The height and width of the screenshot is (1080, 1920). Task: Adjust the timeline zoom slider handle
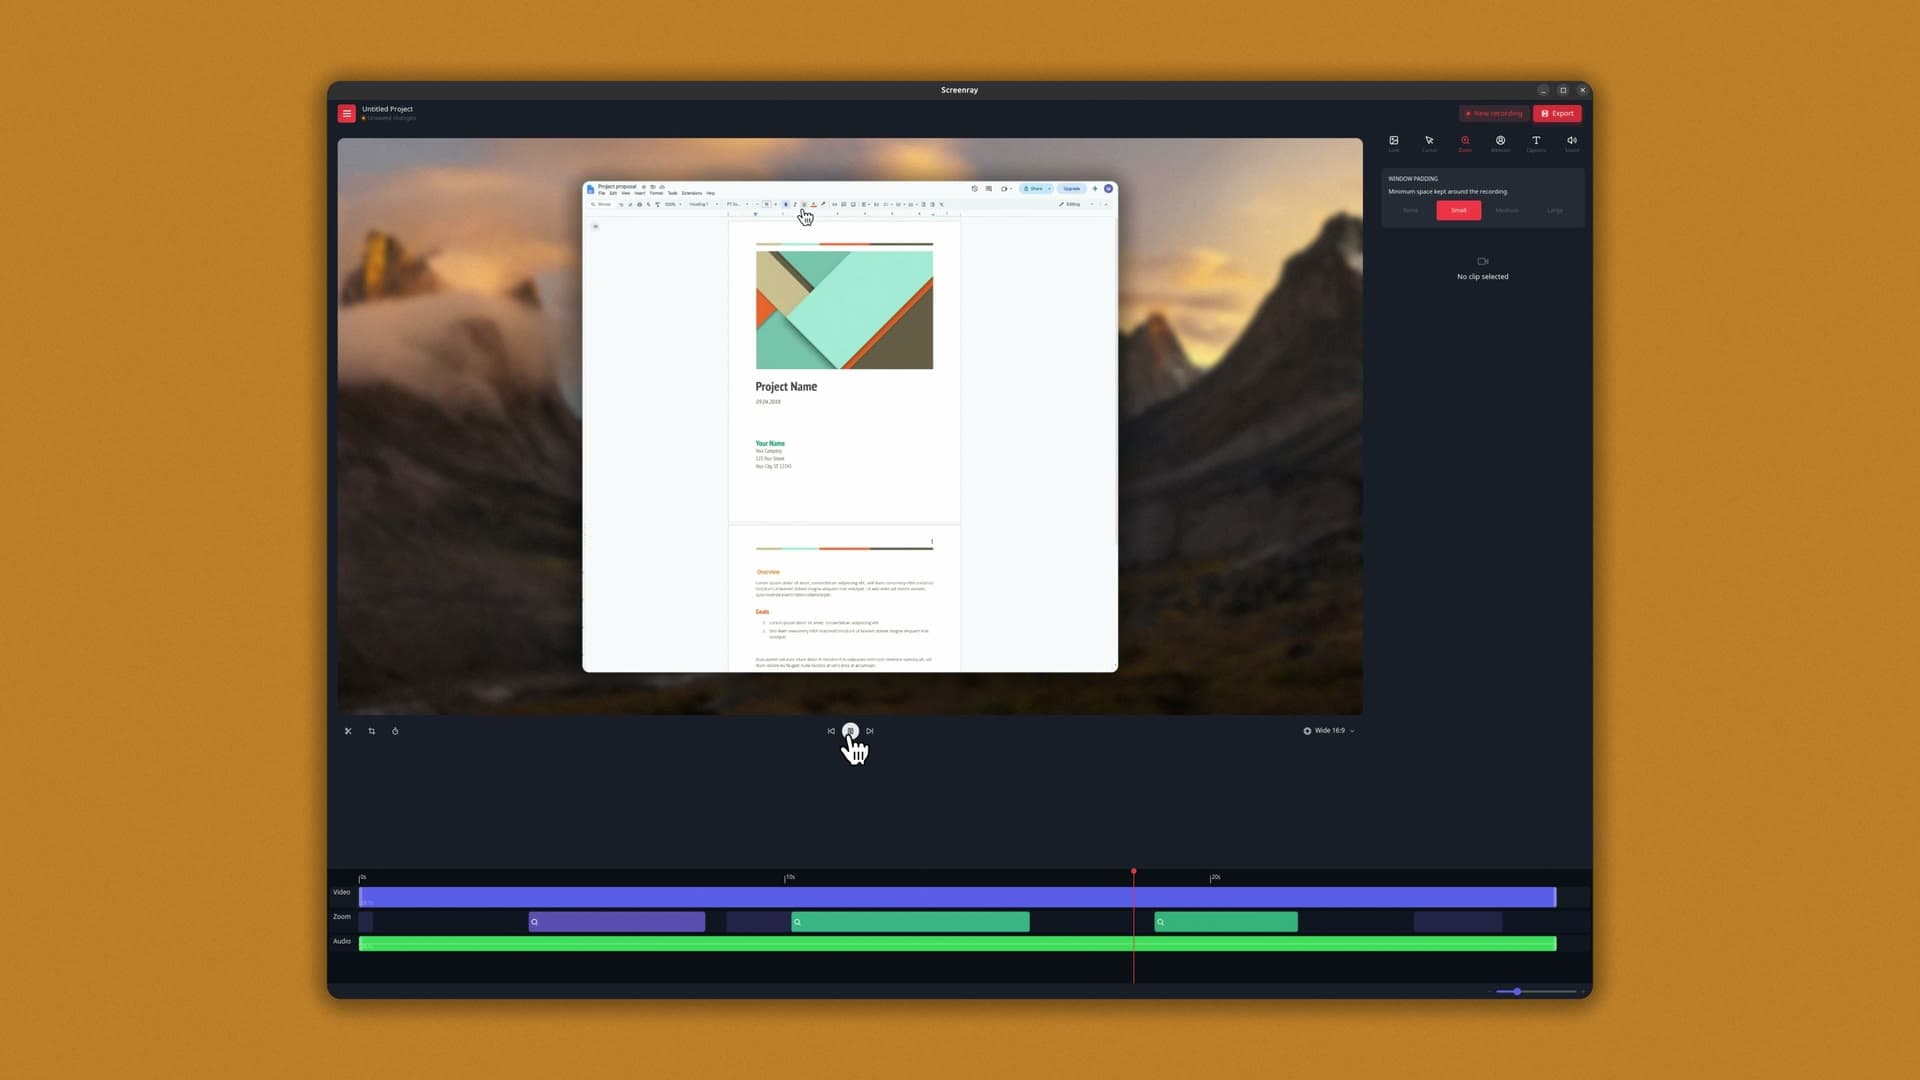(x=1517, y=991)
